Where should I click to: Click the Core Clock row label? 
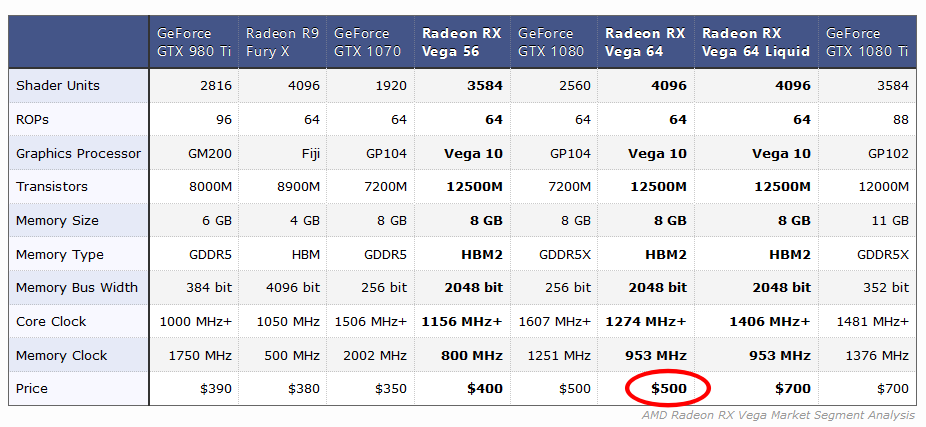click(x=51, y=322)
